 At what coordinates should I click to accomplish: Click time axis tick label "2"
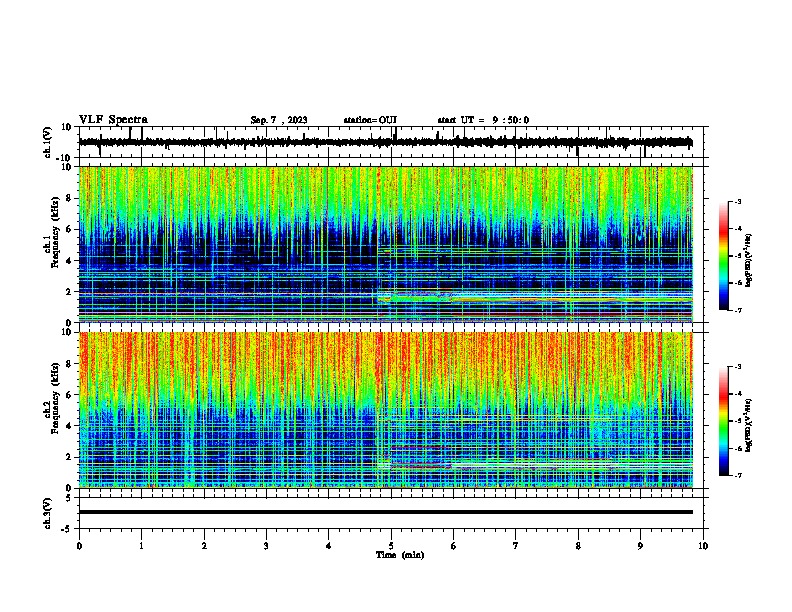pos(204,546)
